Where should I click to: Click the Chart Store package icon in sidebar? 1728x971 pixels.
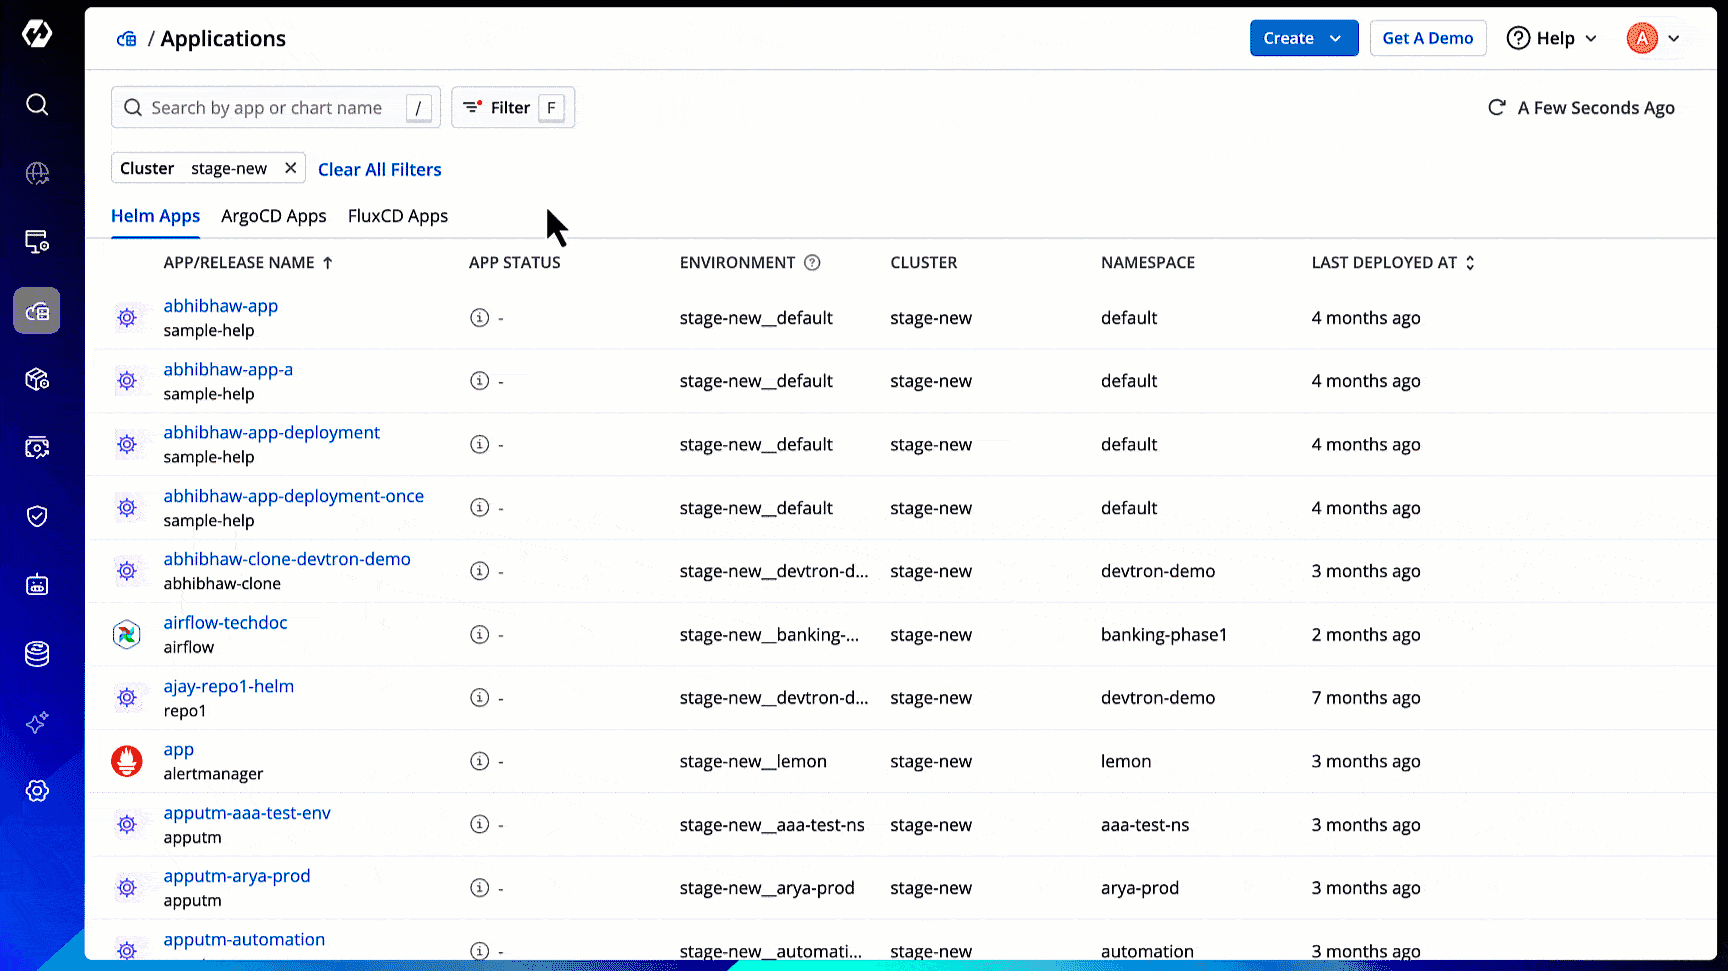[37, 379]
